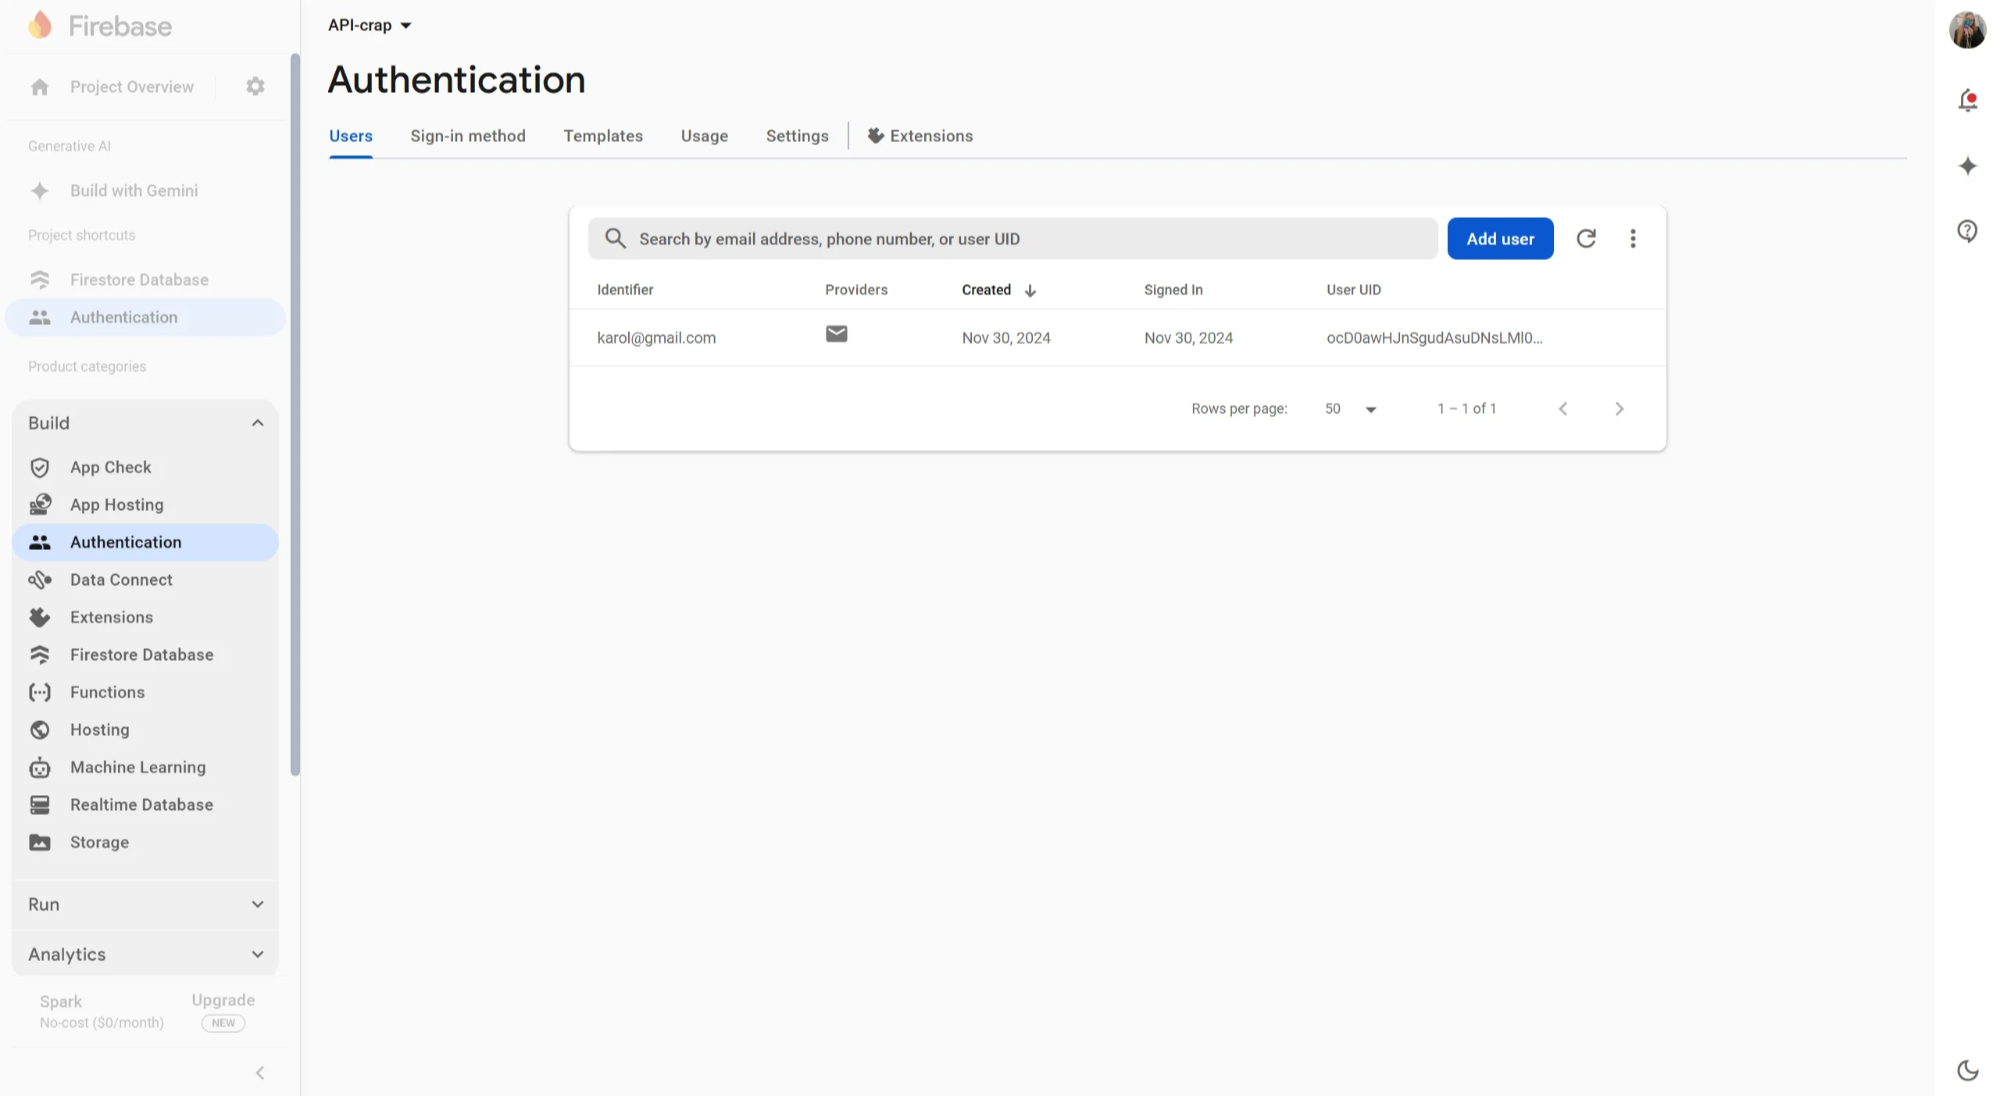The width and height of the screenshot is (2000, 1096).
Task: Click the sidebar vertical scrollbar
Action: coord(295,414)
